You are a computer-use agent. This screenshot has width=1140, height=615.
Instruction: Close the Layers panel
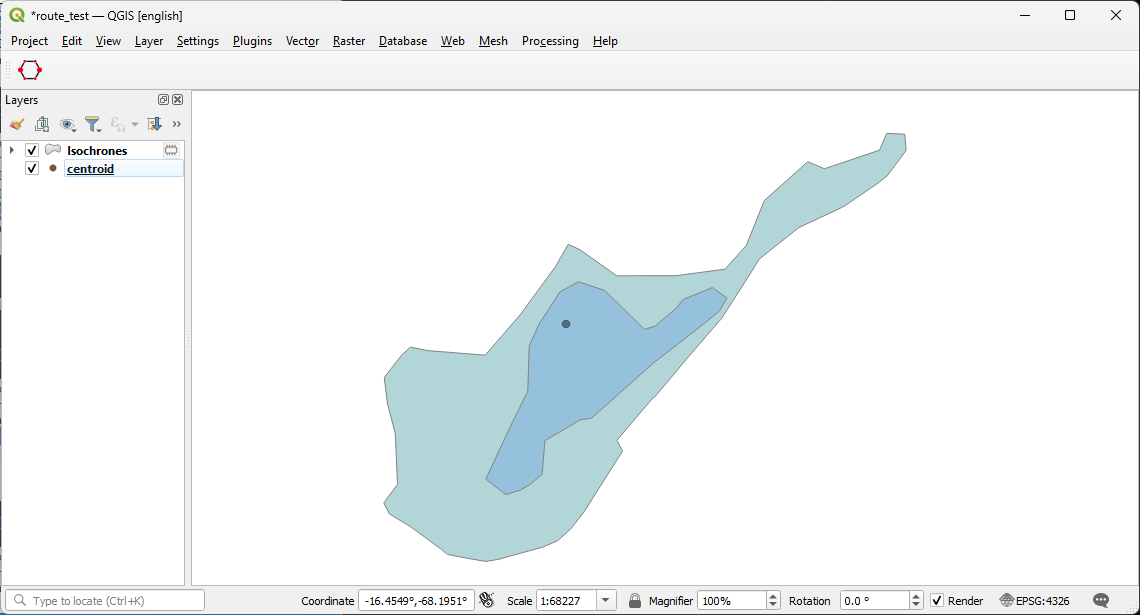pos(177,100)
